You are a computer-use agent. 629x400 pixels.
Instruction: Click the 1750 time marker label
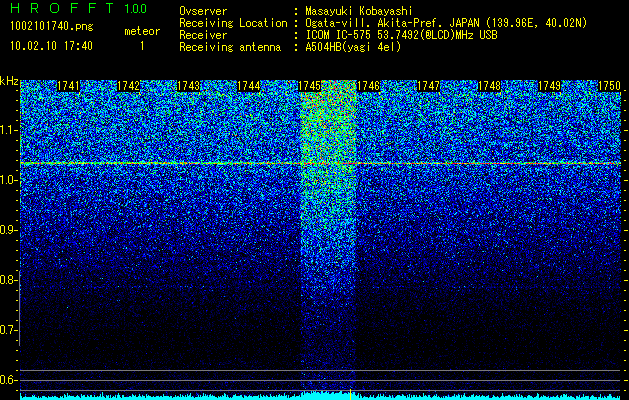tap(609, 86)
